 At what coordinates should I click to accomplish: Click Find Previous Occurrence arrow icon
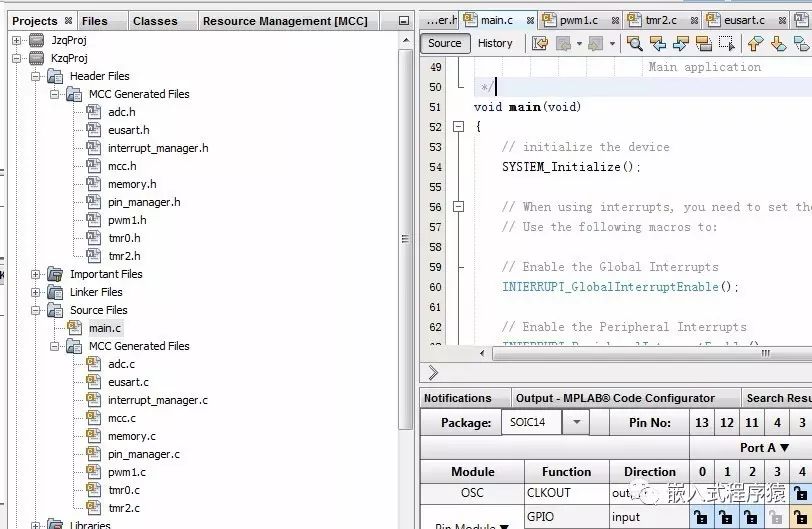[658, 43]
